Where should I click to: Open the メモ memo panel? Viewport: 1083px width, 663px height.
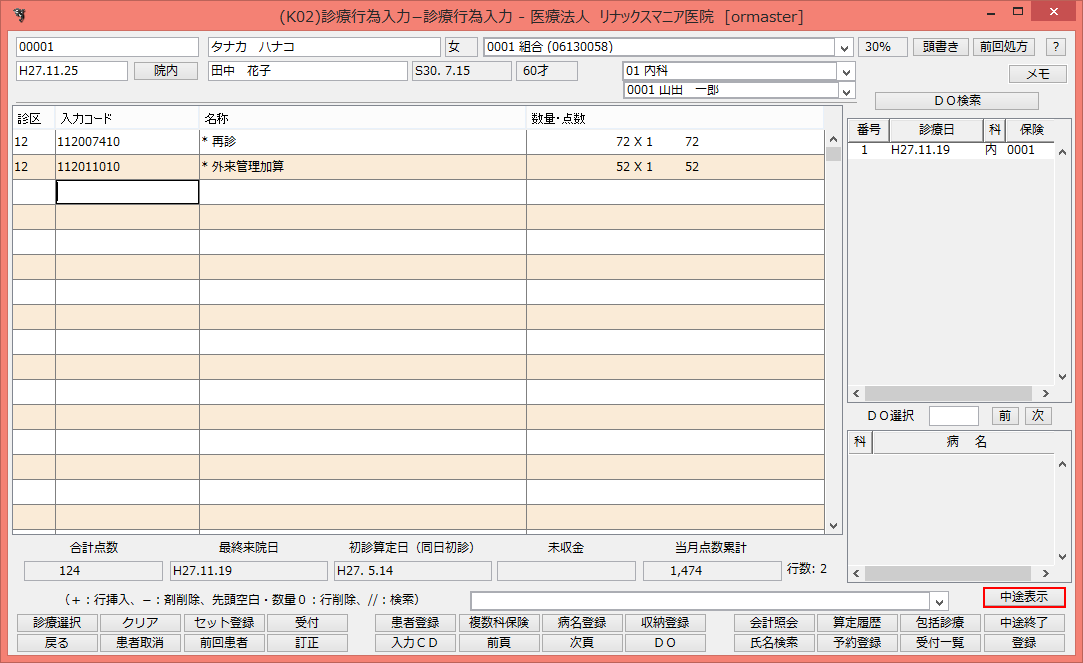pos(1040,73)
